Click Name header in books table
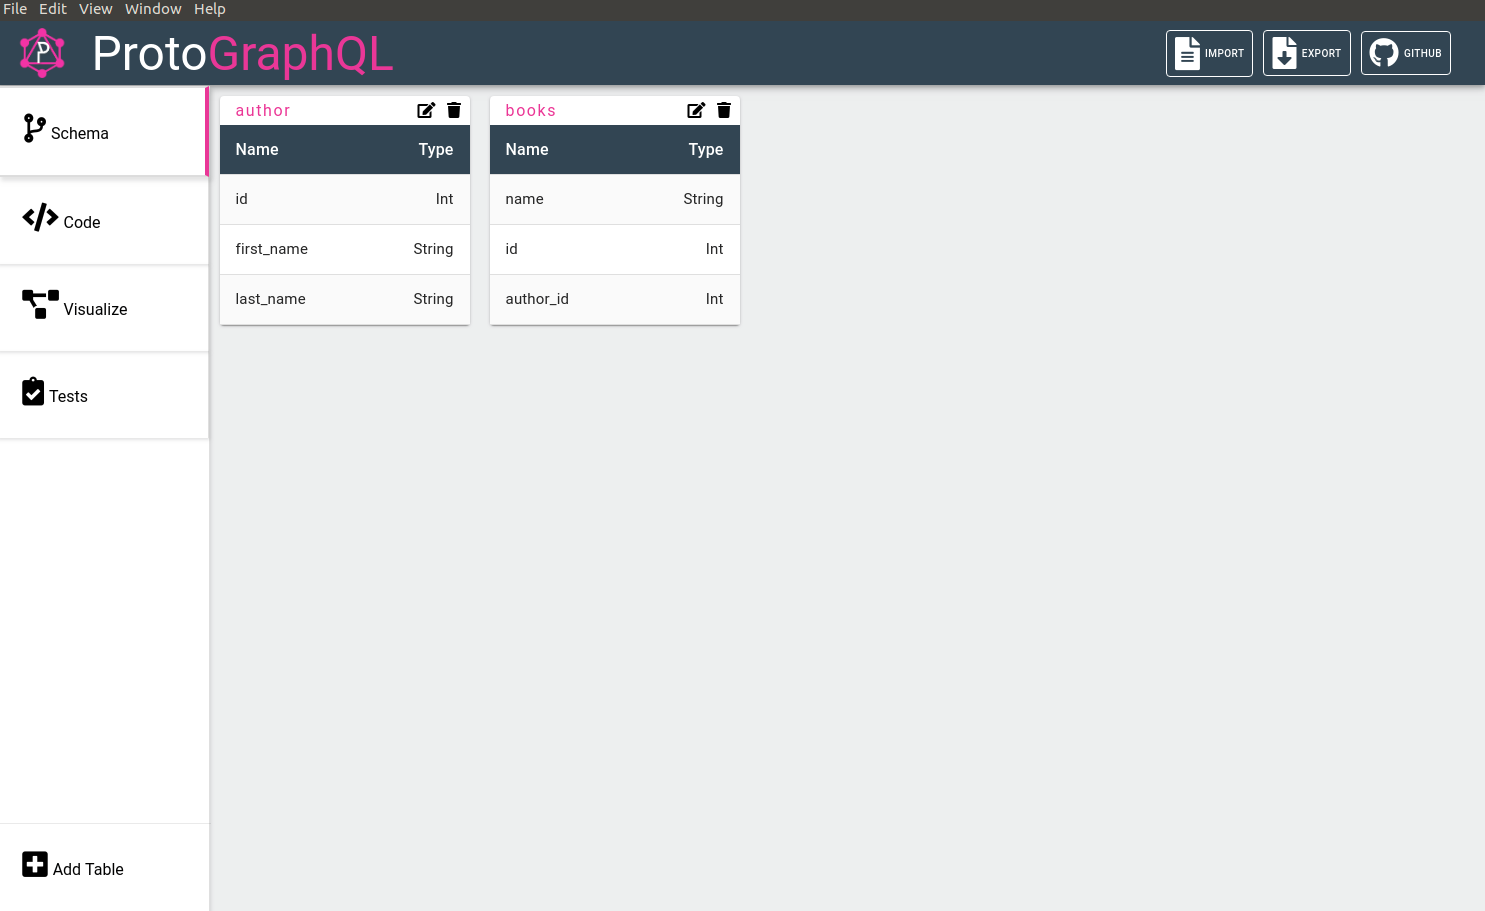Screen dimensions: 1485x911 pos(527,149)
